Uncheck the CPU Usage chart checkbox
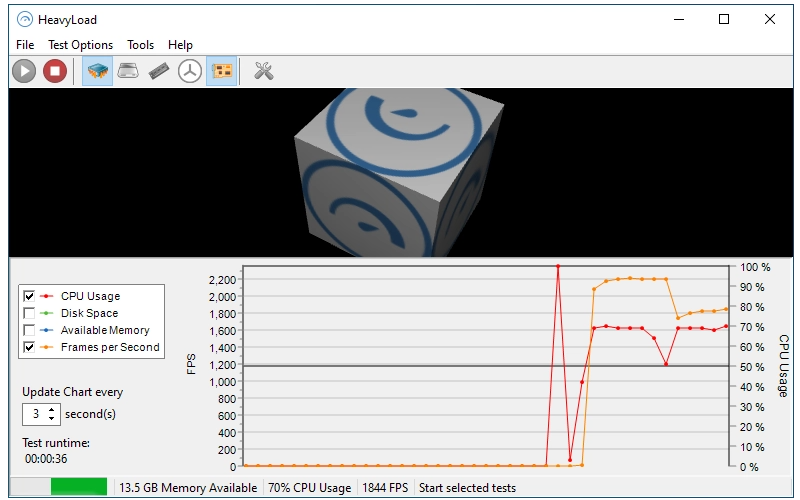800x500 pixels. 29,296
